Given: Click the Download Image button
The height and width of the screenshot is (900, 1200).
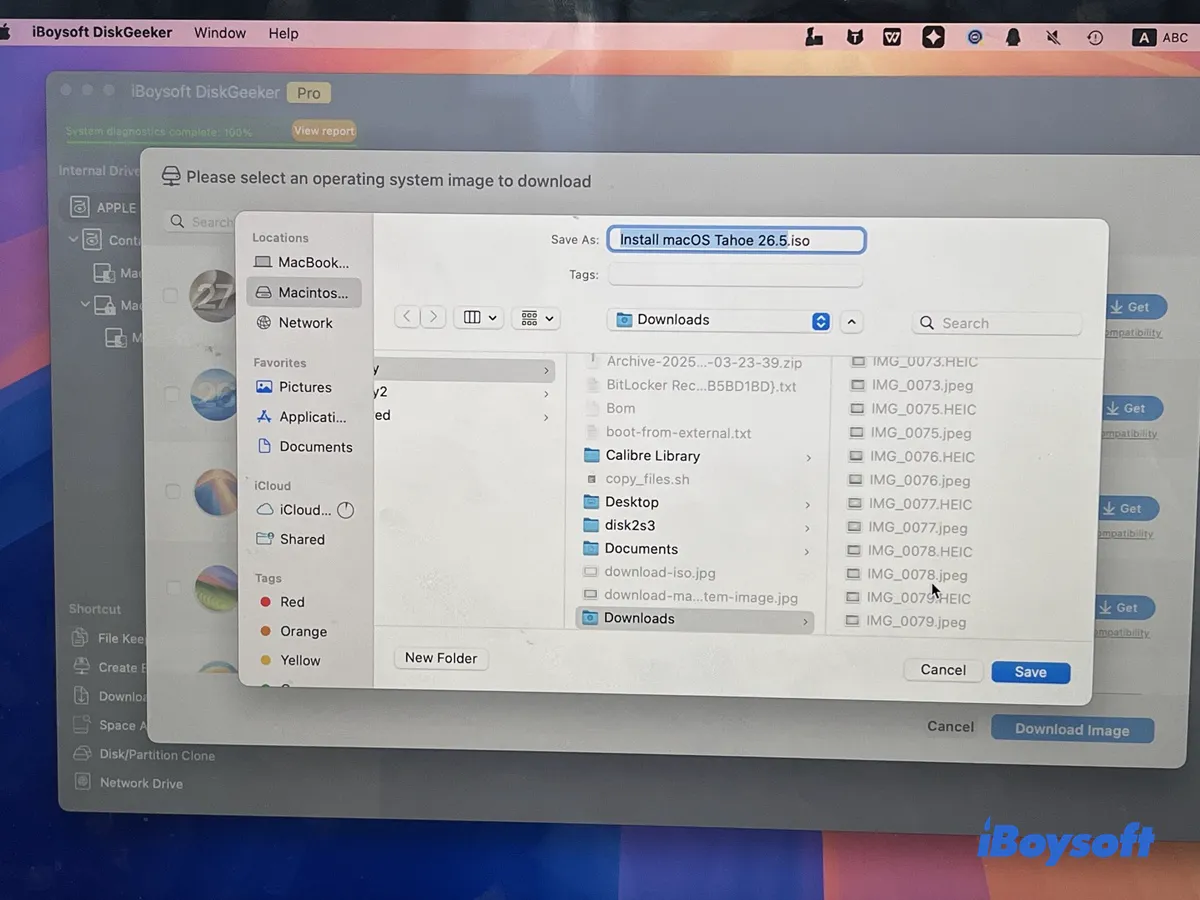Looking at the screenshot, I should (1072, 729).
